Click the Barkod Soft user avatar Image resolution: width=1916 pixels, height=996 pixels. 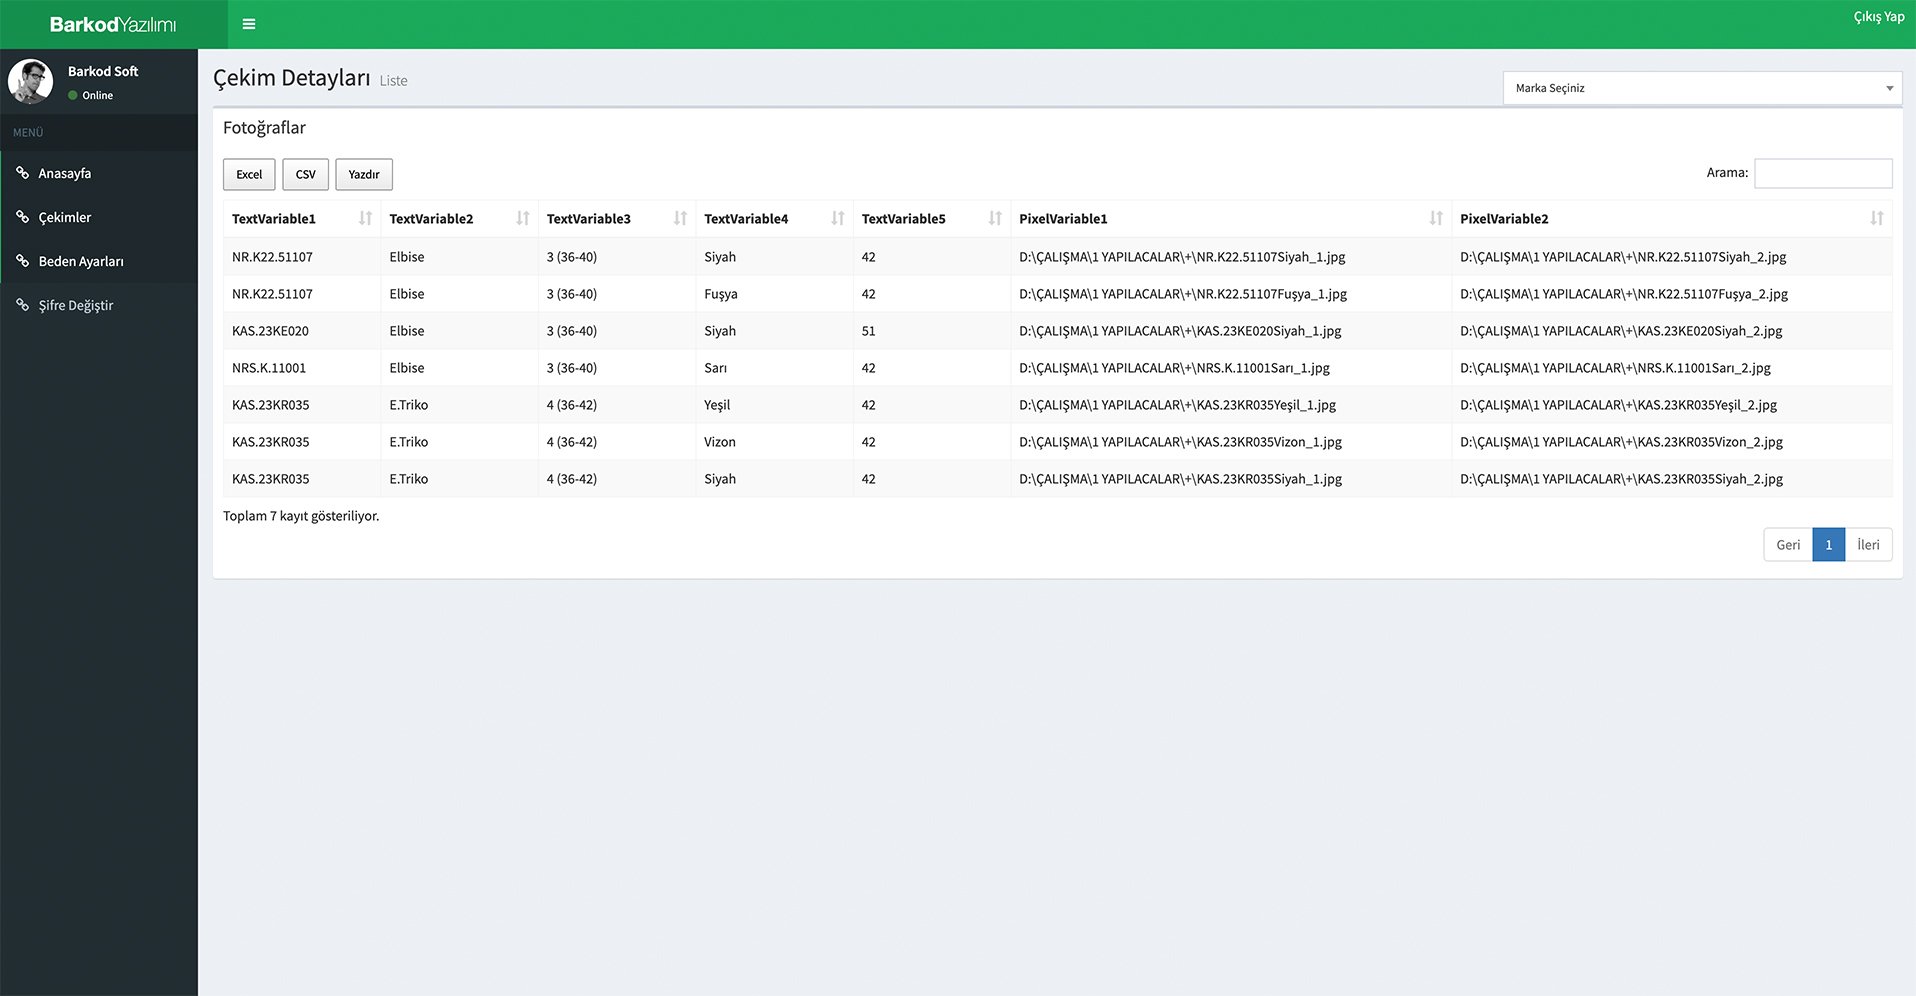[31, 82]
